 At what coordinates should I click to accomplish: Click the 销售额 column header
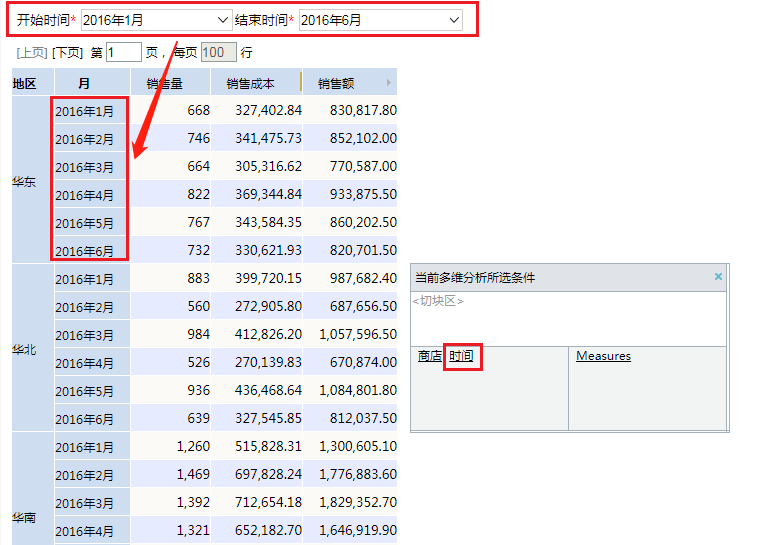[x=349, y=82]
